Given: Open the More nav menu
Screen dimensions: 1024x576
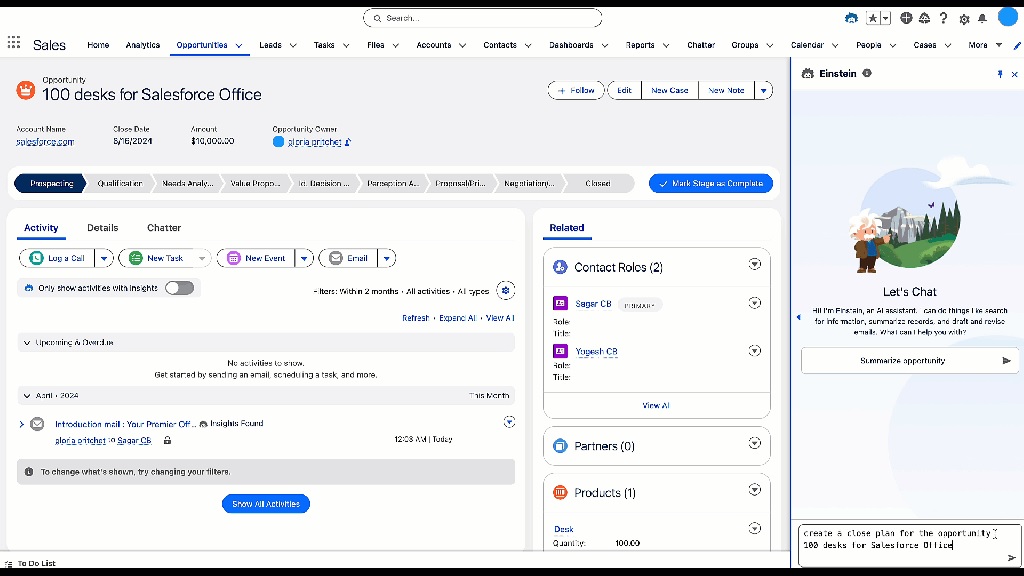Looking at the screenshot, I should coord(985,45).
